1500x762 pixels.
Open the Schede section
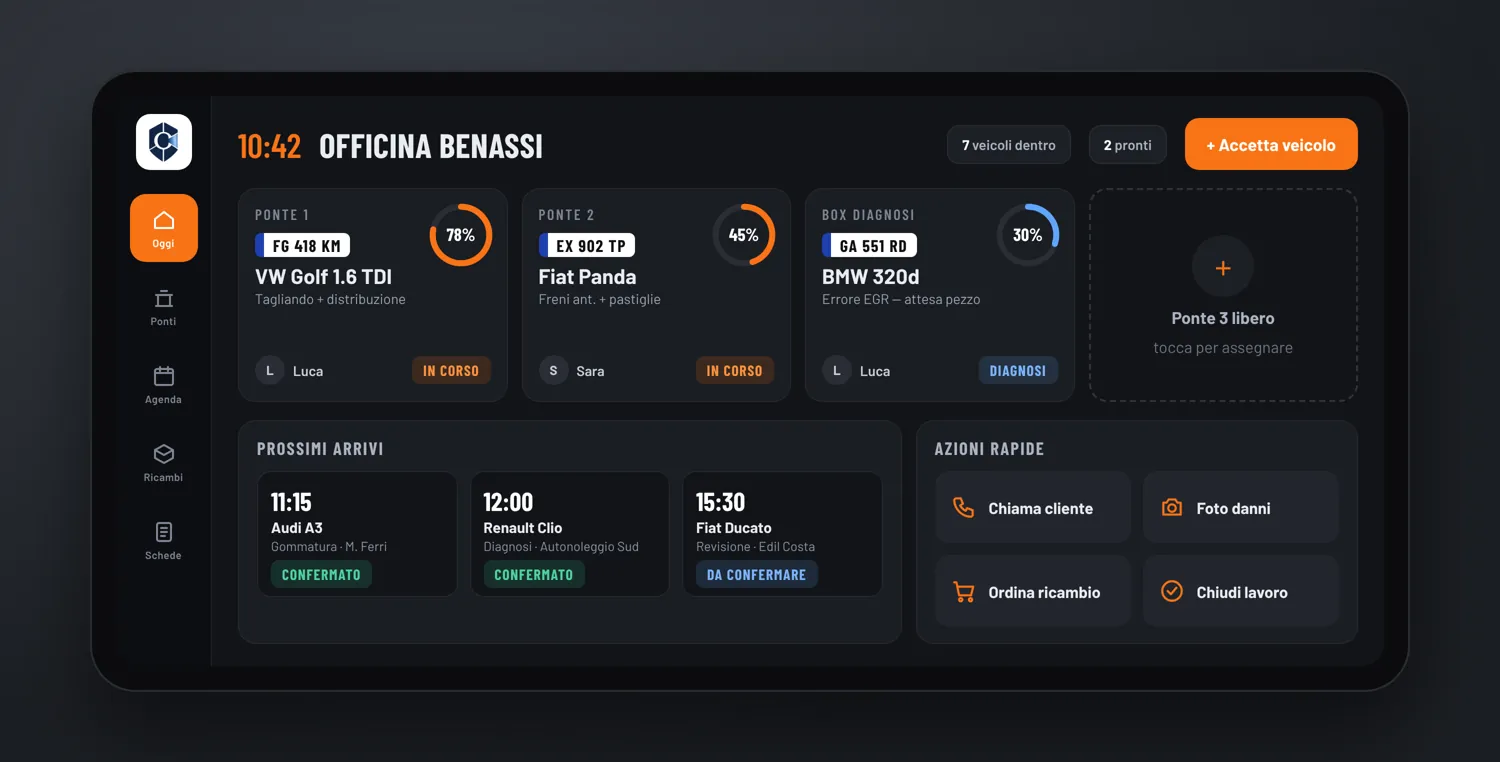click(x=164, y=540)
